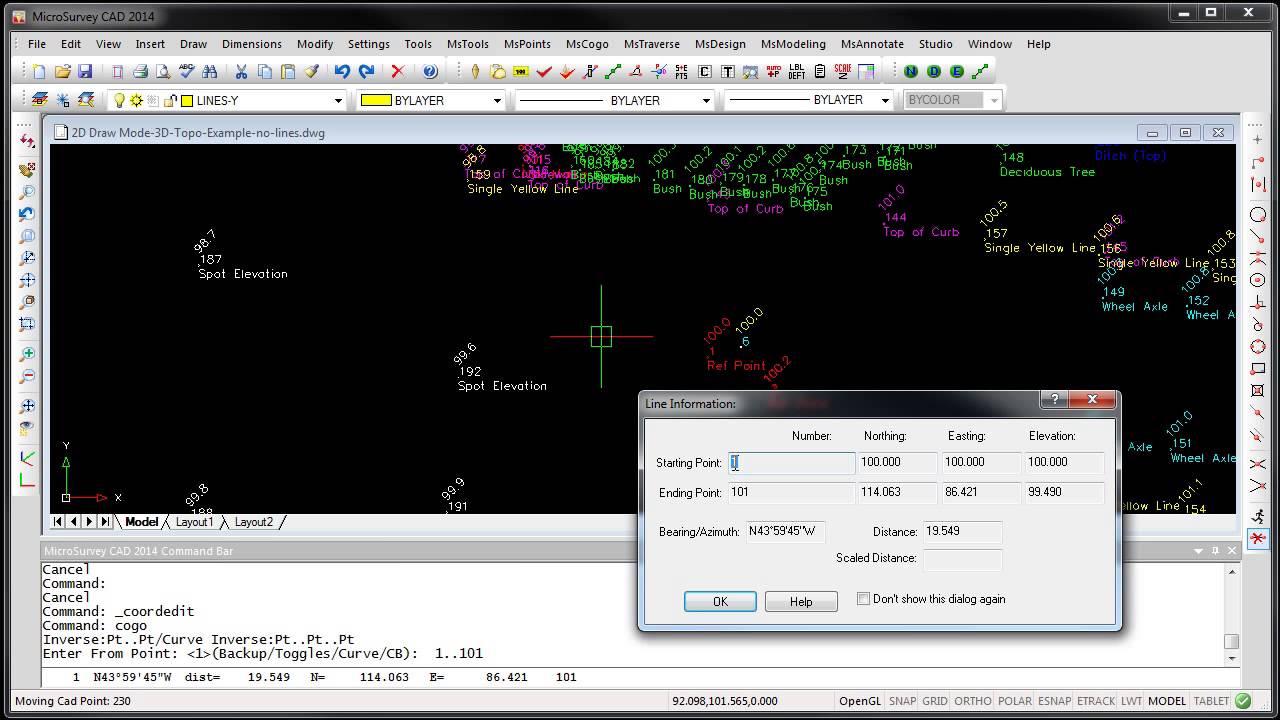The height and width of the screenshot is (720, 1280).
Task: Click the green N circle icon
Action: (911, 72)
